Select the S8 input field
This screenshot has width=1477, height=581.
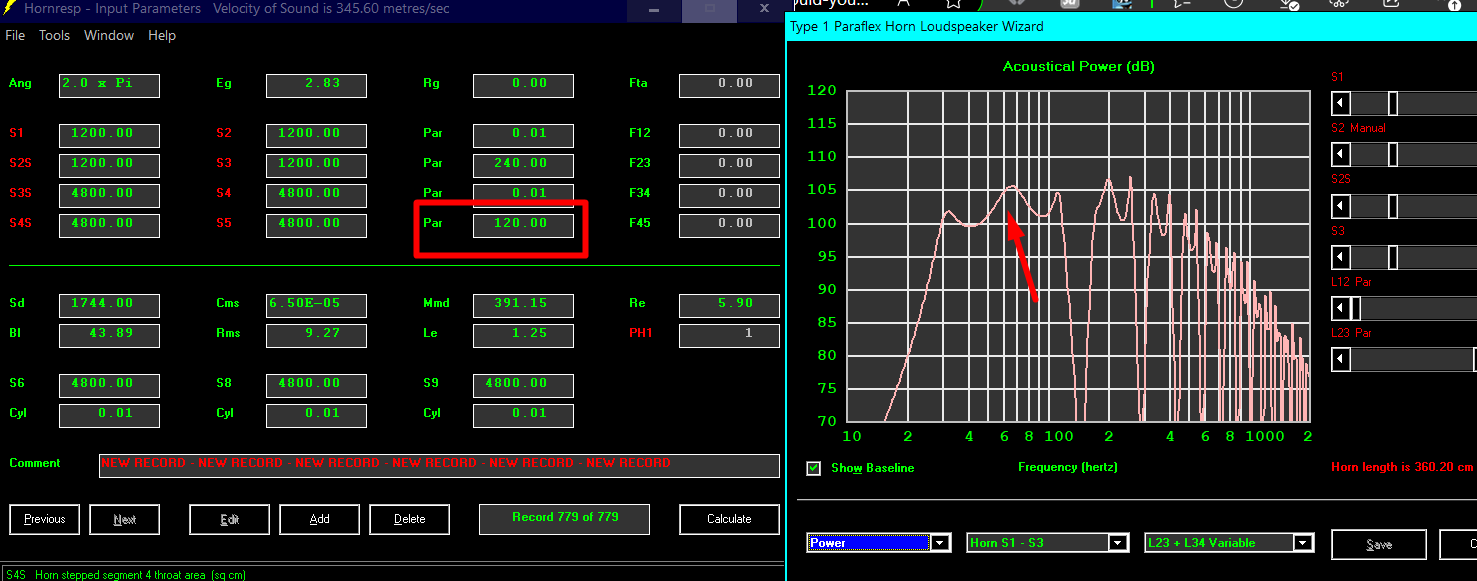coord(316,385)
